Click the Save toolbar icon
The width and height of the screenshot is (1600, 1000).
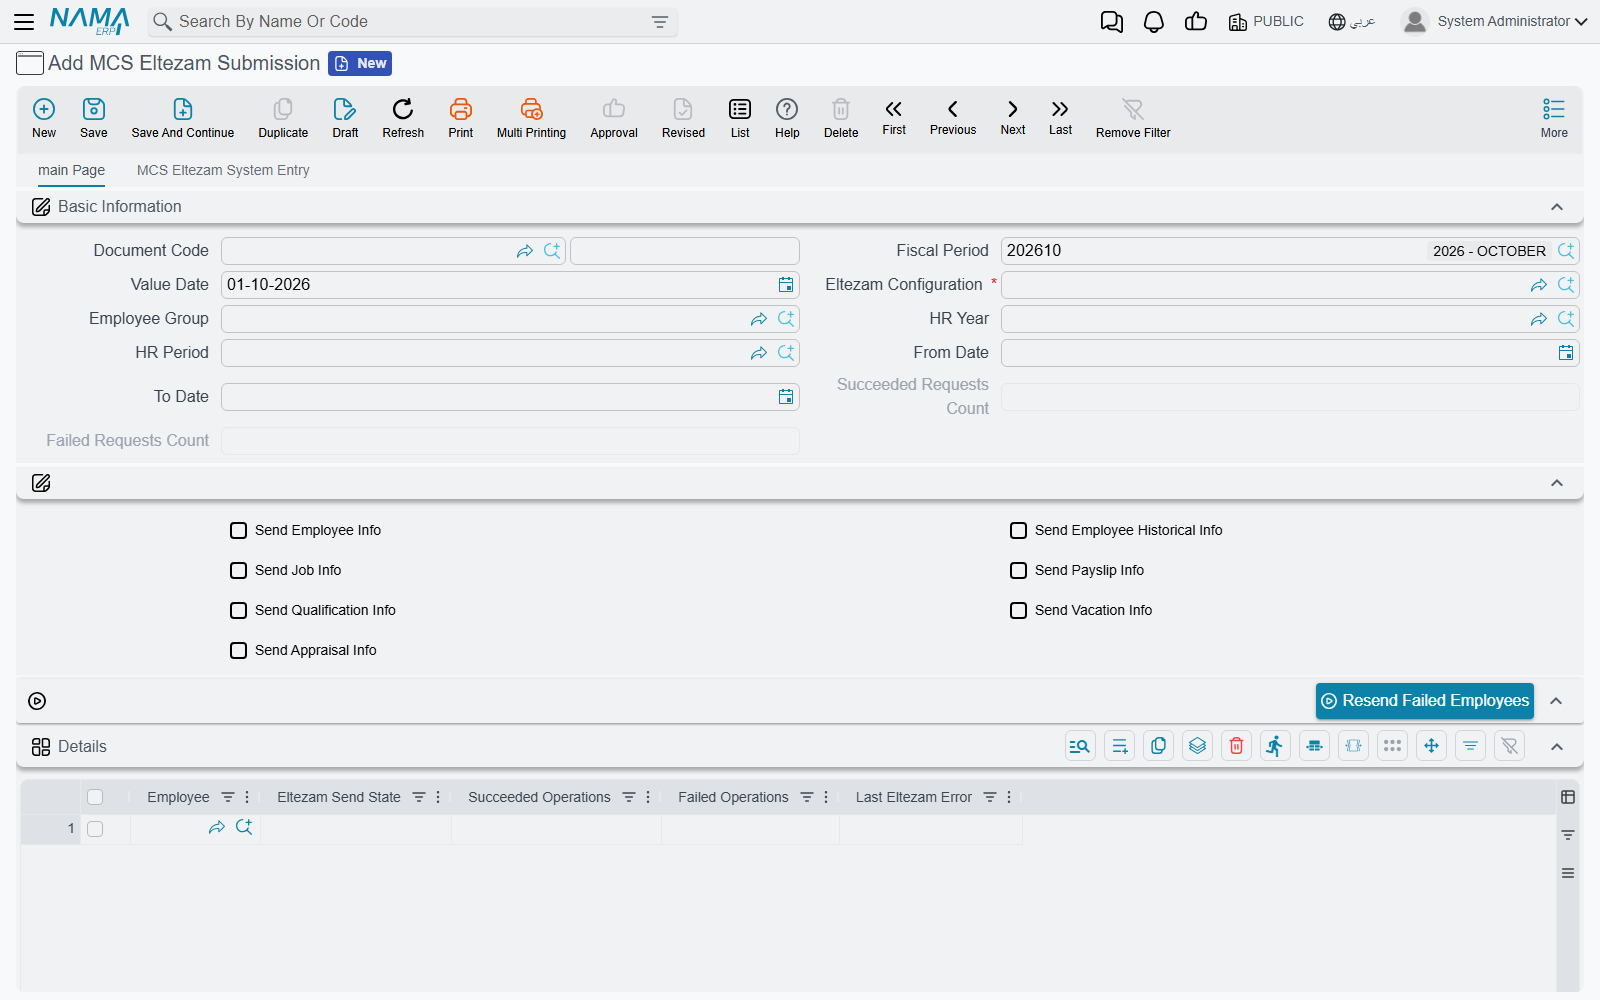[94, 109]
